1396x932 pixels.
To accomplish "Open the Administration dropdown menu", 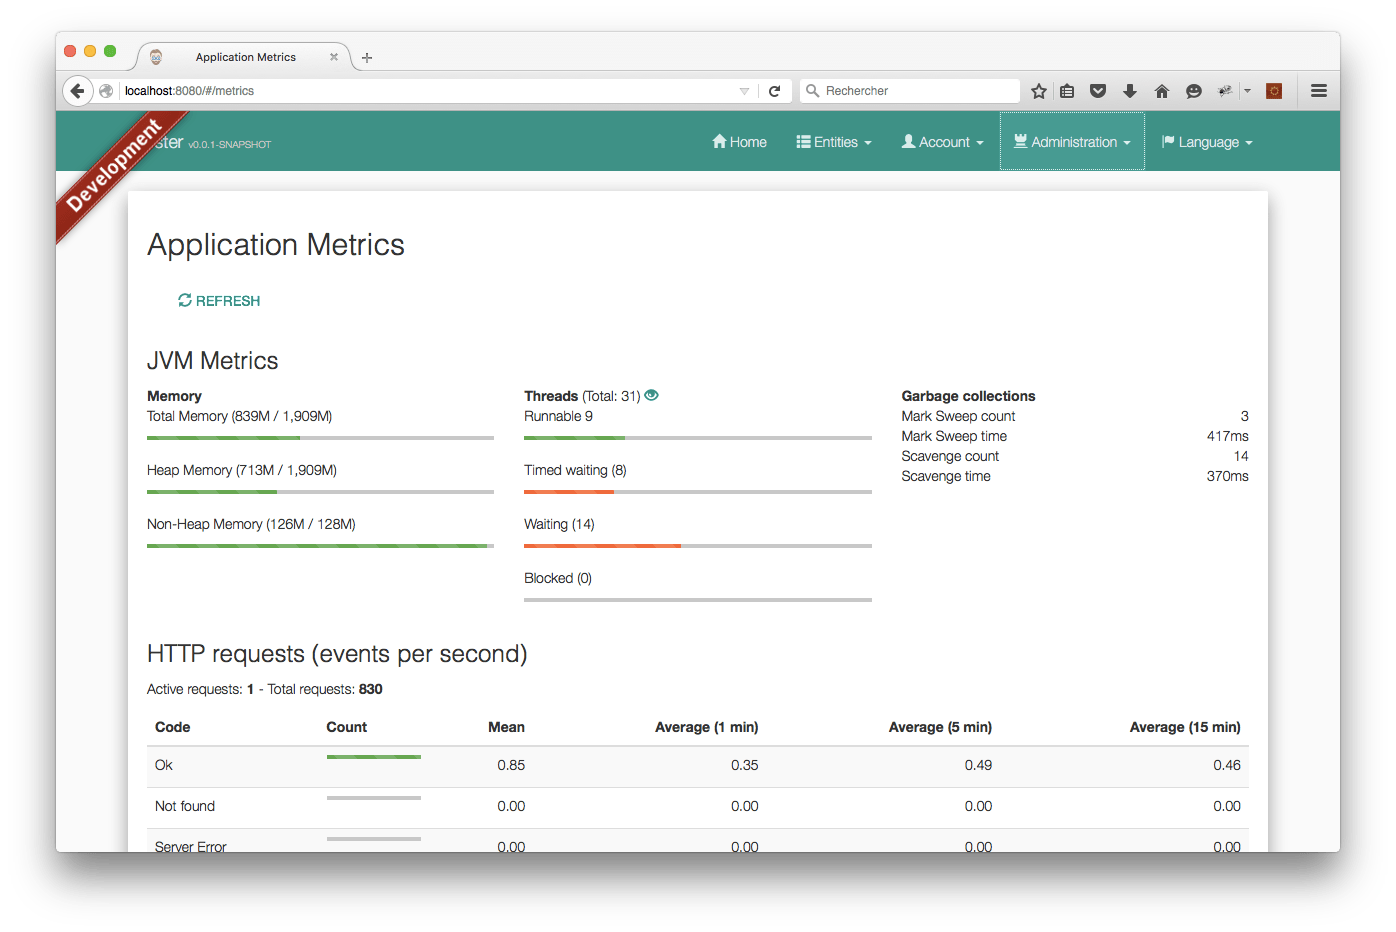I will [x=1072, y=141].
